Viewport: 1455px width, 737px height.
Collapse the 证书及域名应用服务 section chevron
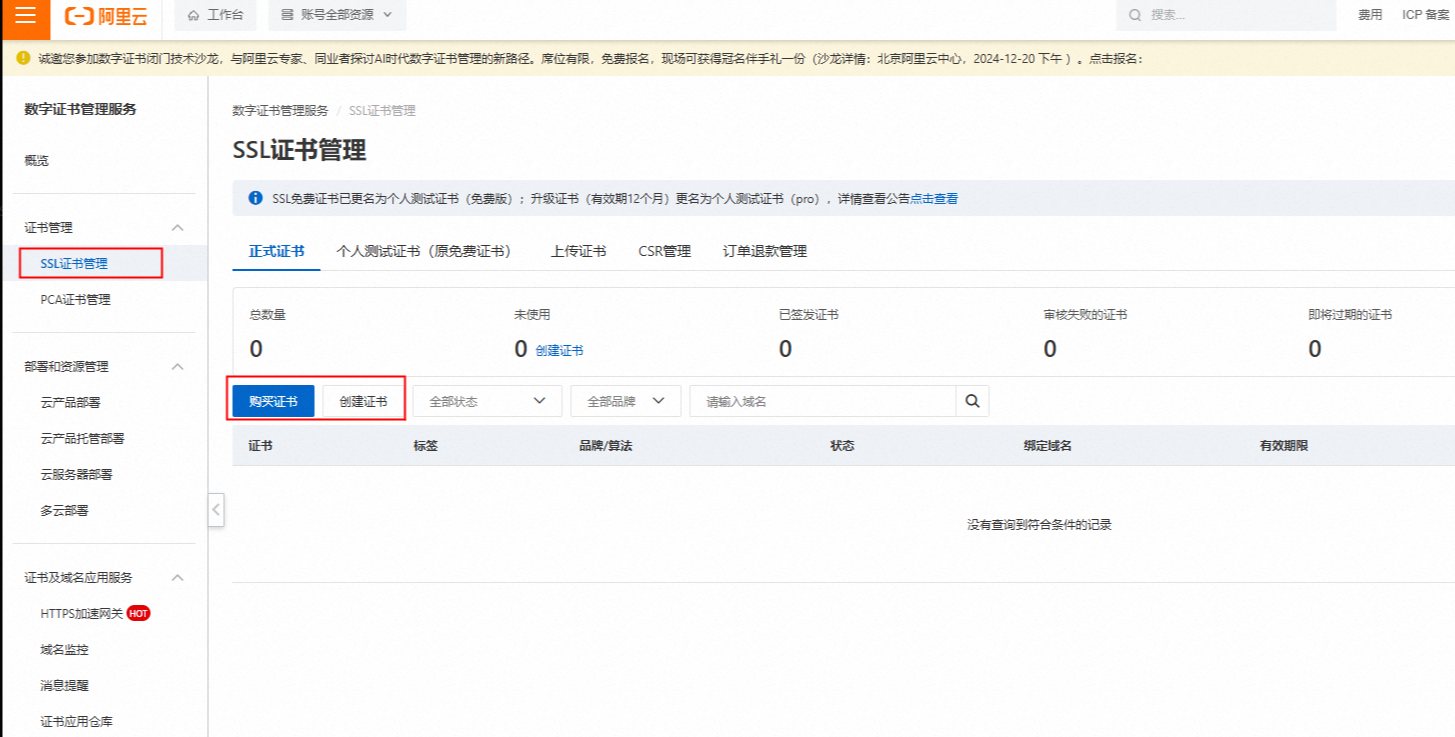tap(178, 577)
